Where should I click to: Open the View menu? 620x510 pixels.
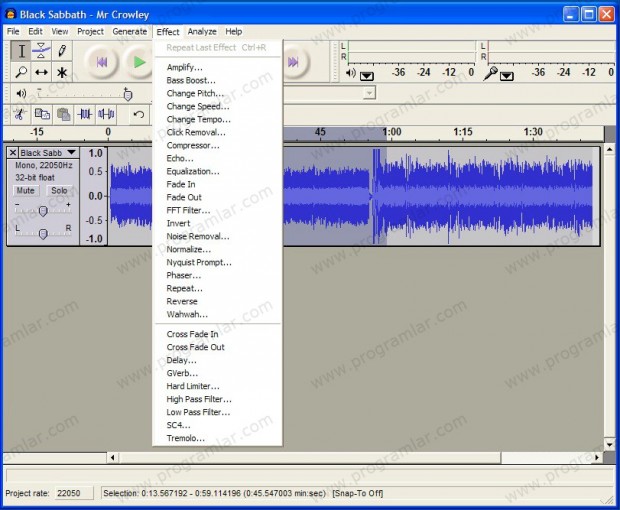pos(60,32)
